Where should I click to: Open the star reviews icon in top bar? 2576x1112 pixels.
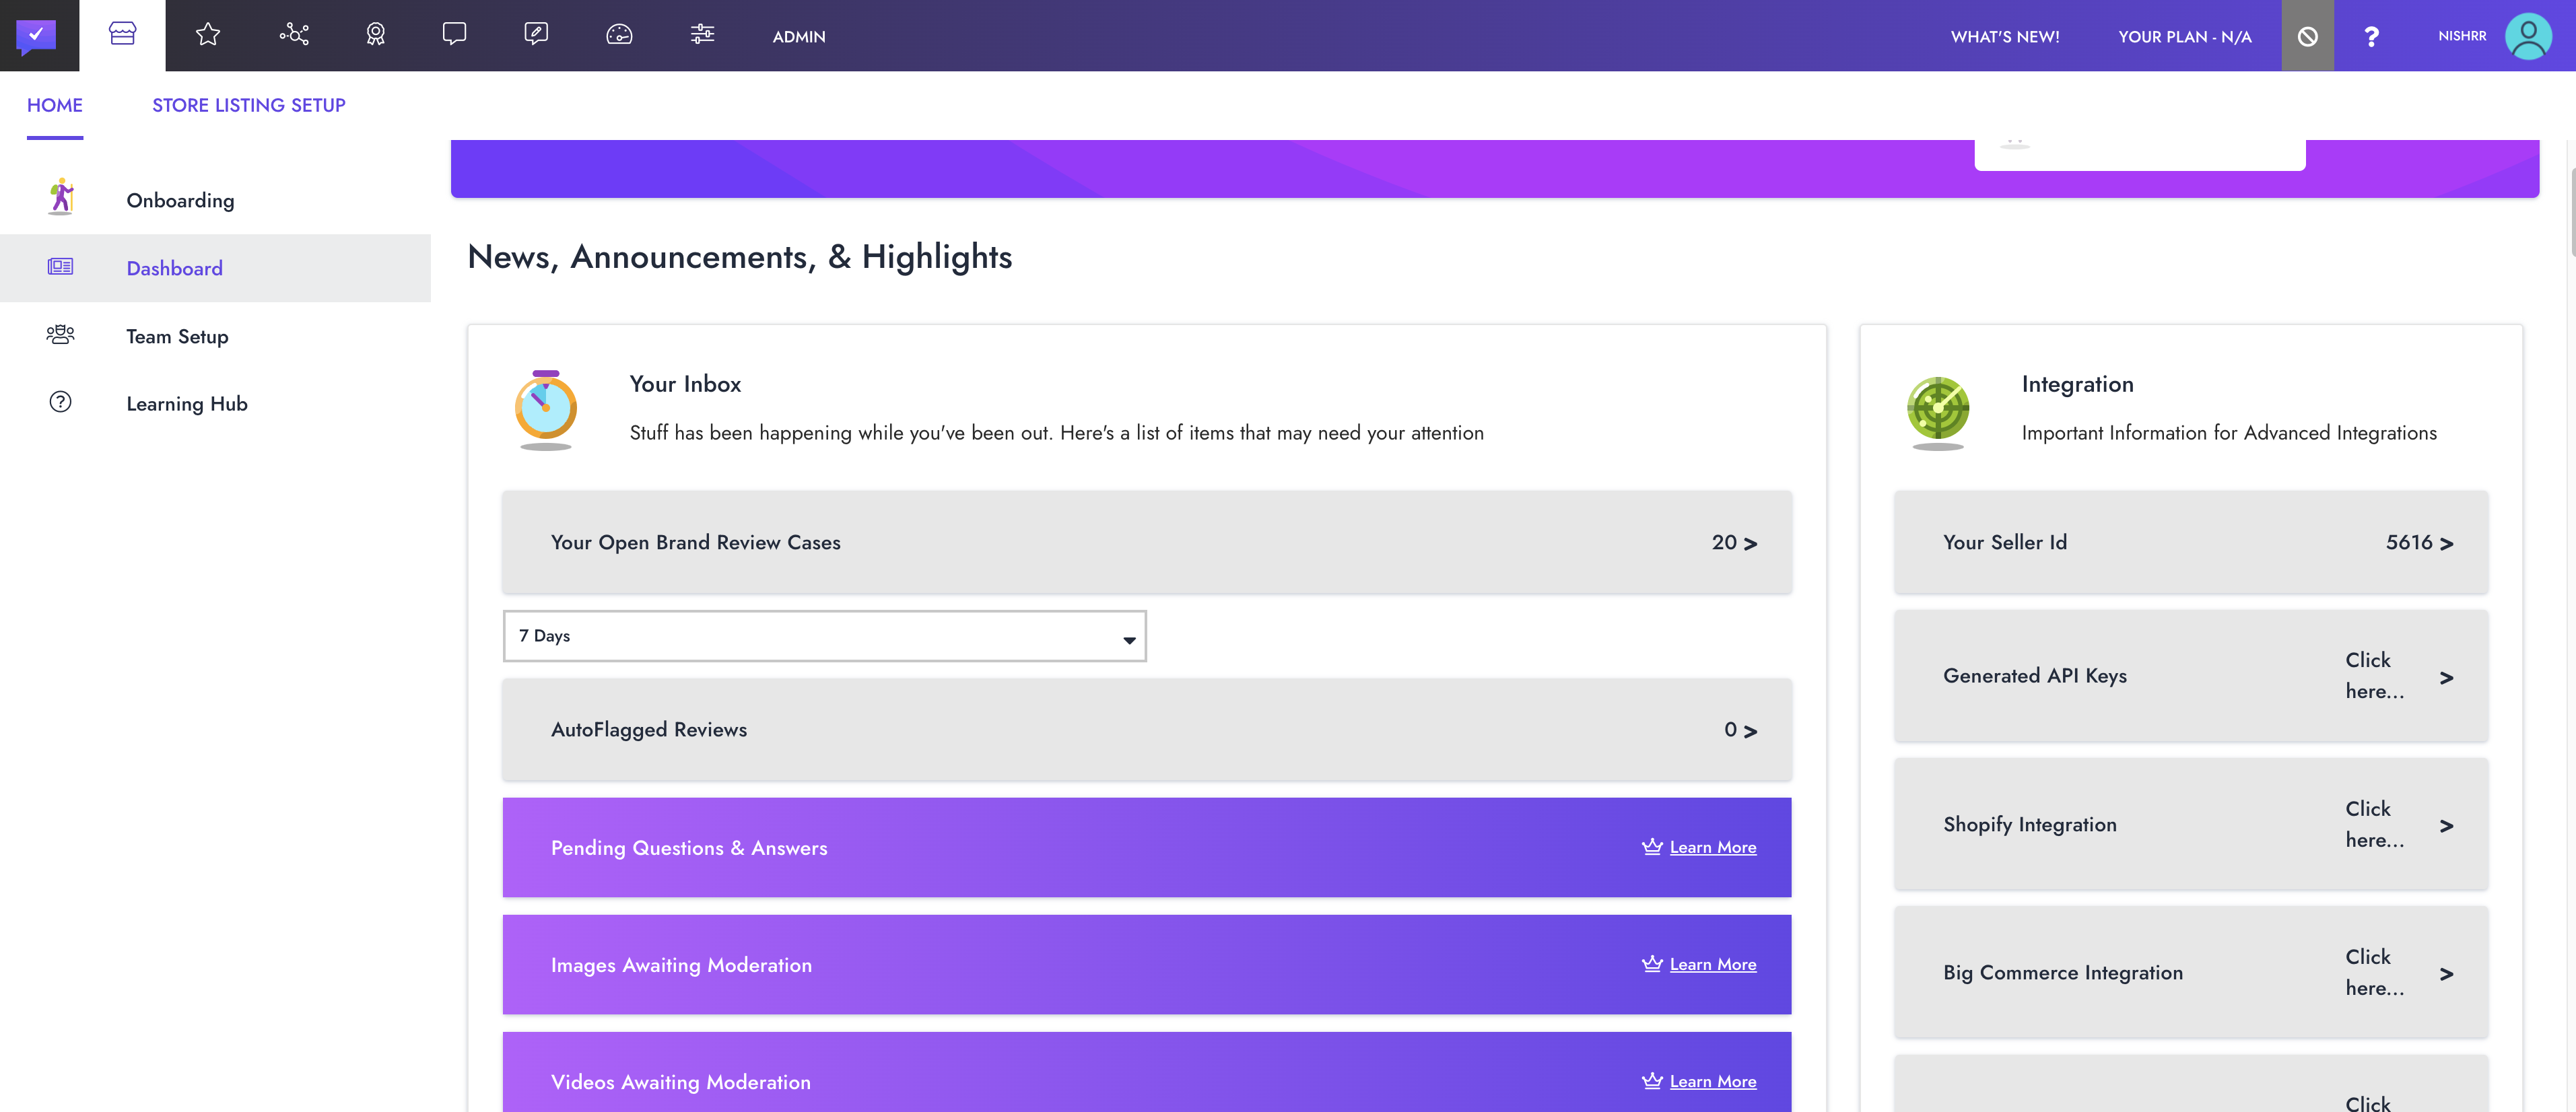point(208,35)
